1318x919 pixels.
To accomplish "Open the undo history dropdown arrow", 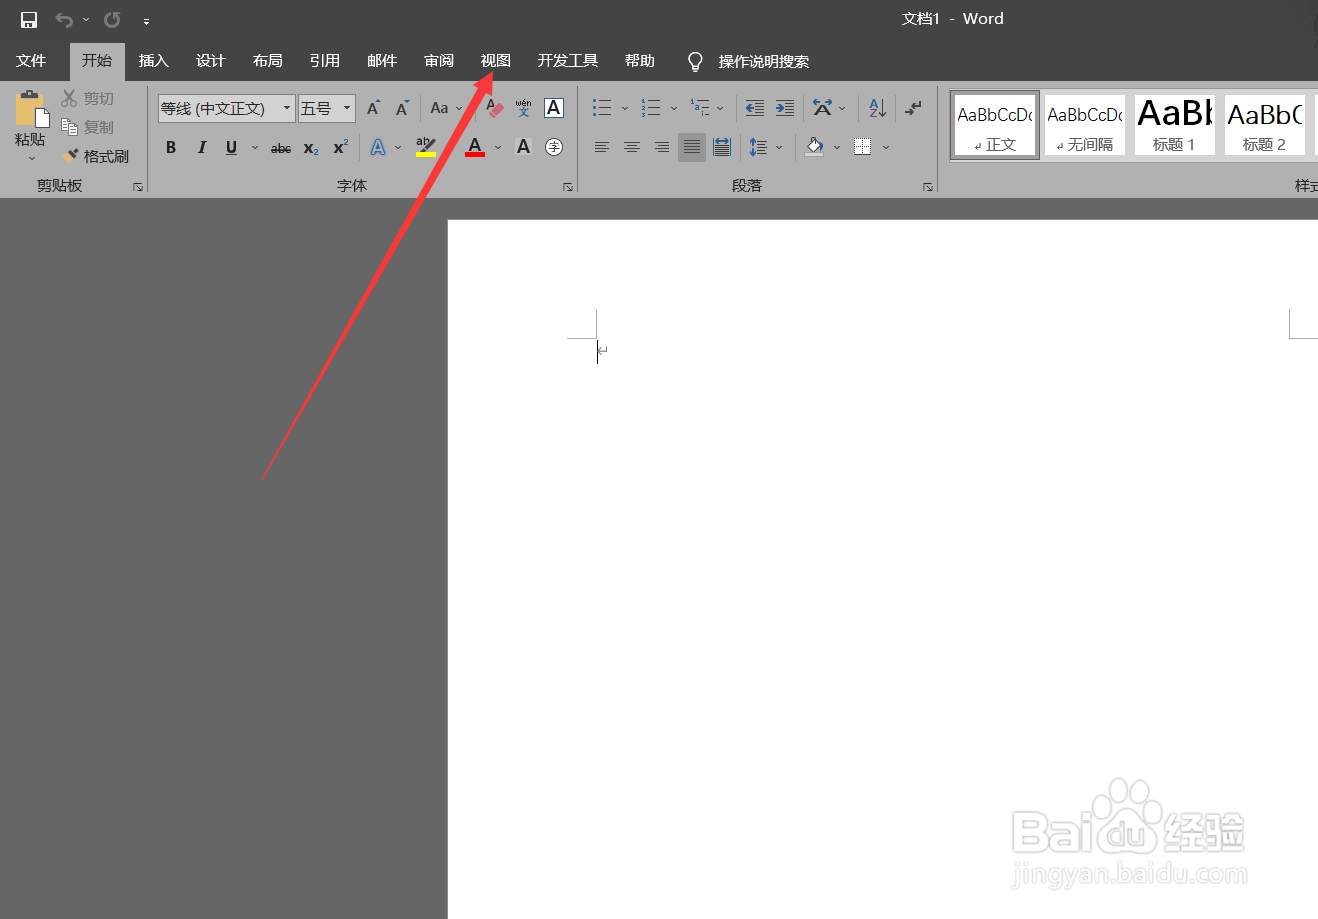I will pyautogui.click(x=86, y=20).
